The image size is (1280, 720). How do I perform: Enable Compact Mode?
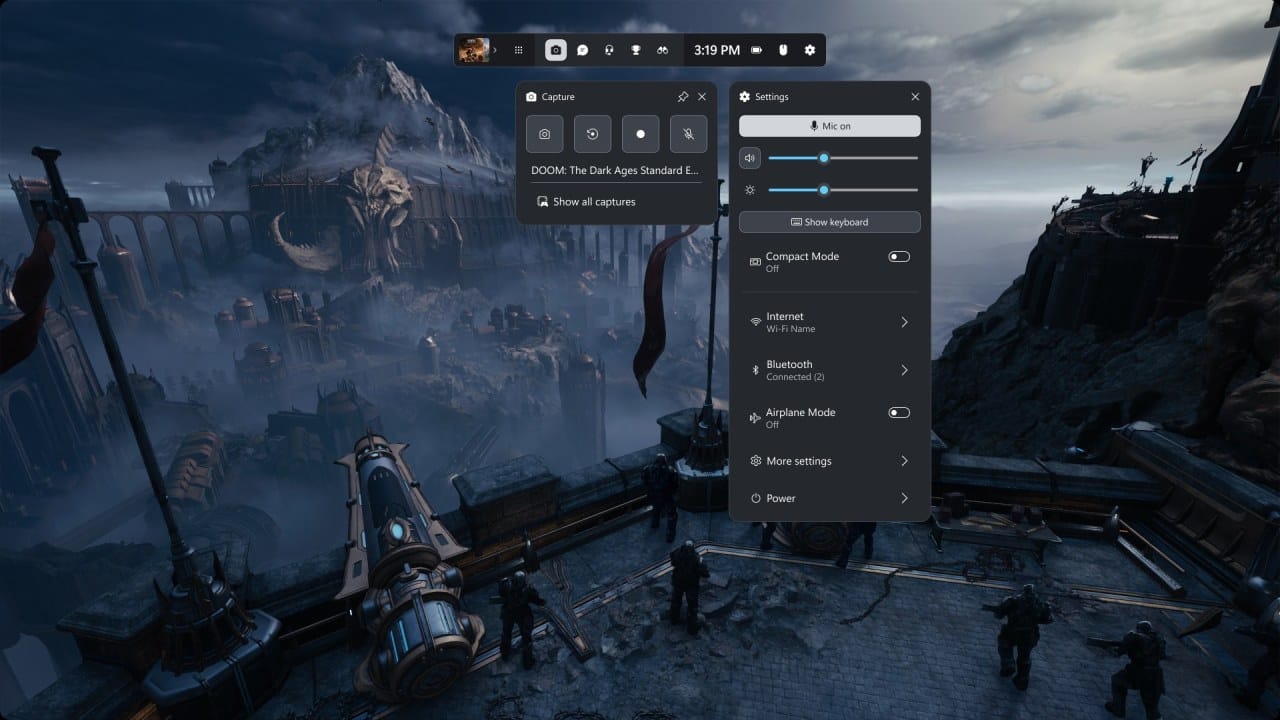[x=898, y=256]
